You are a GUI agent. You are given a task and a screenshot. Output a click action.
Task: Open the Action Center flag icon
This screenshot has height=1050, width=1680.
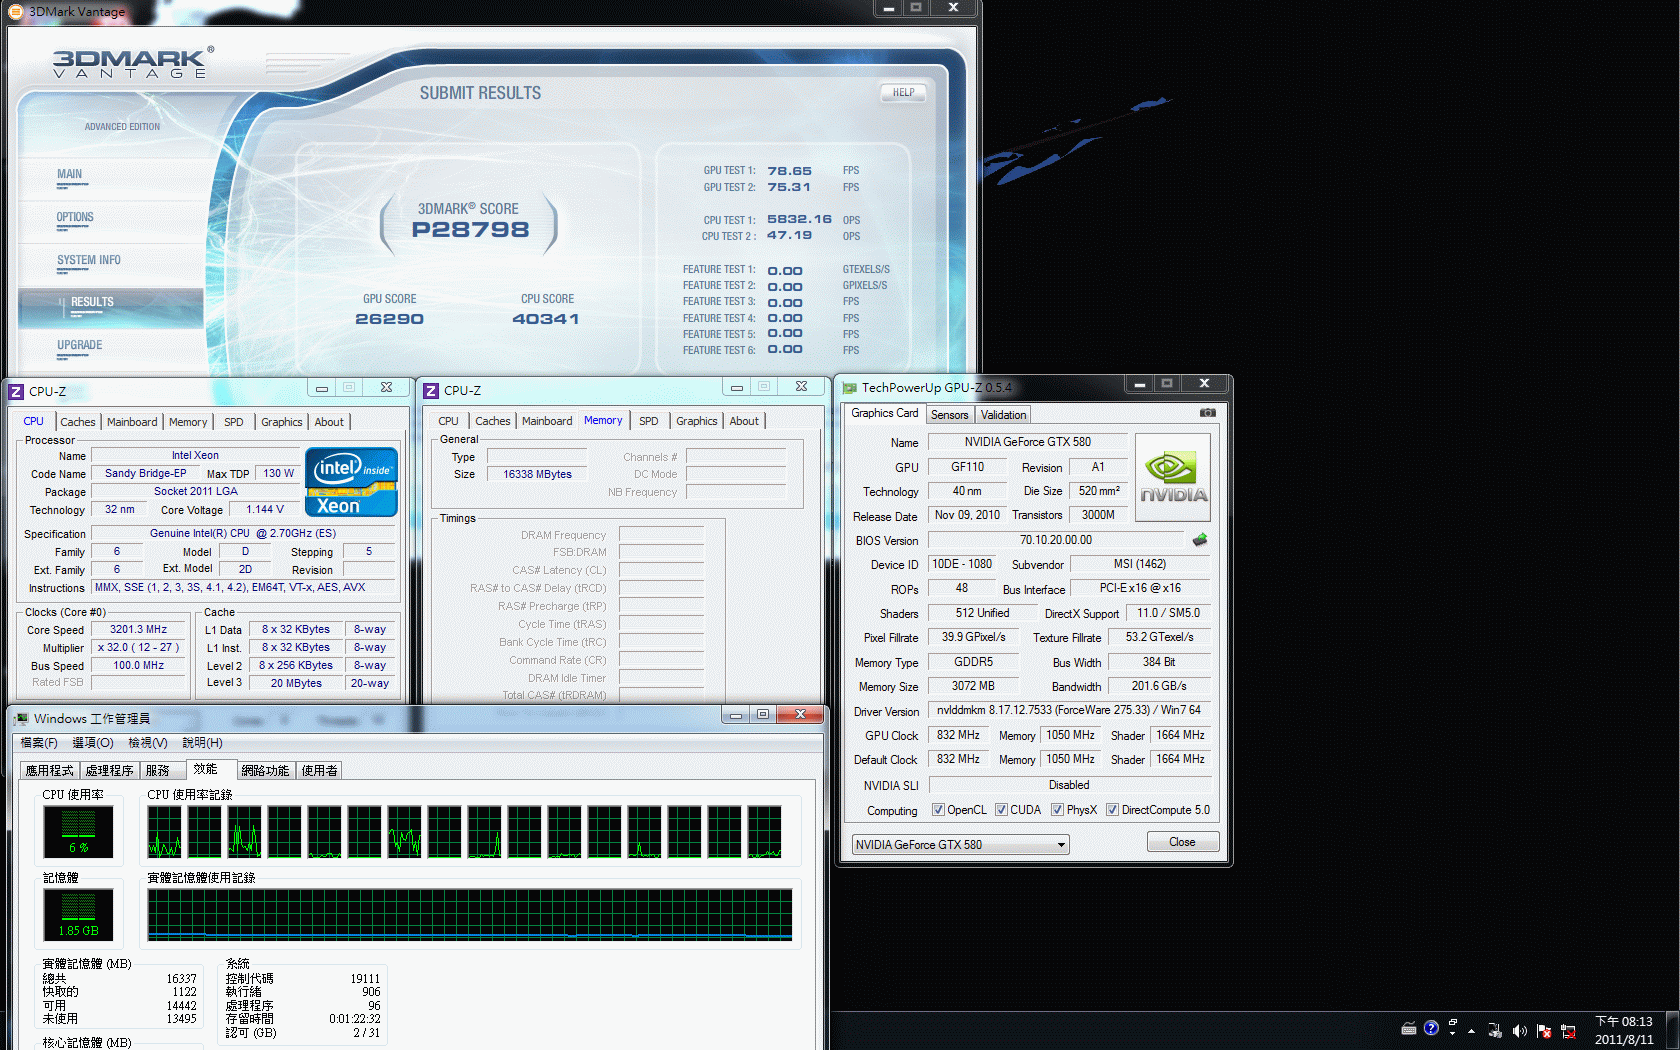tap(1544, 1030)
